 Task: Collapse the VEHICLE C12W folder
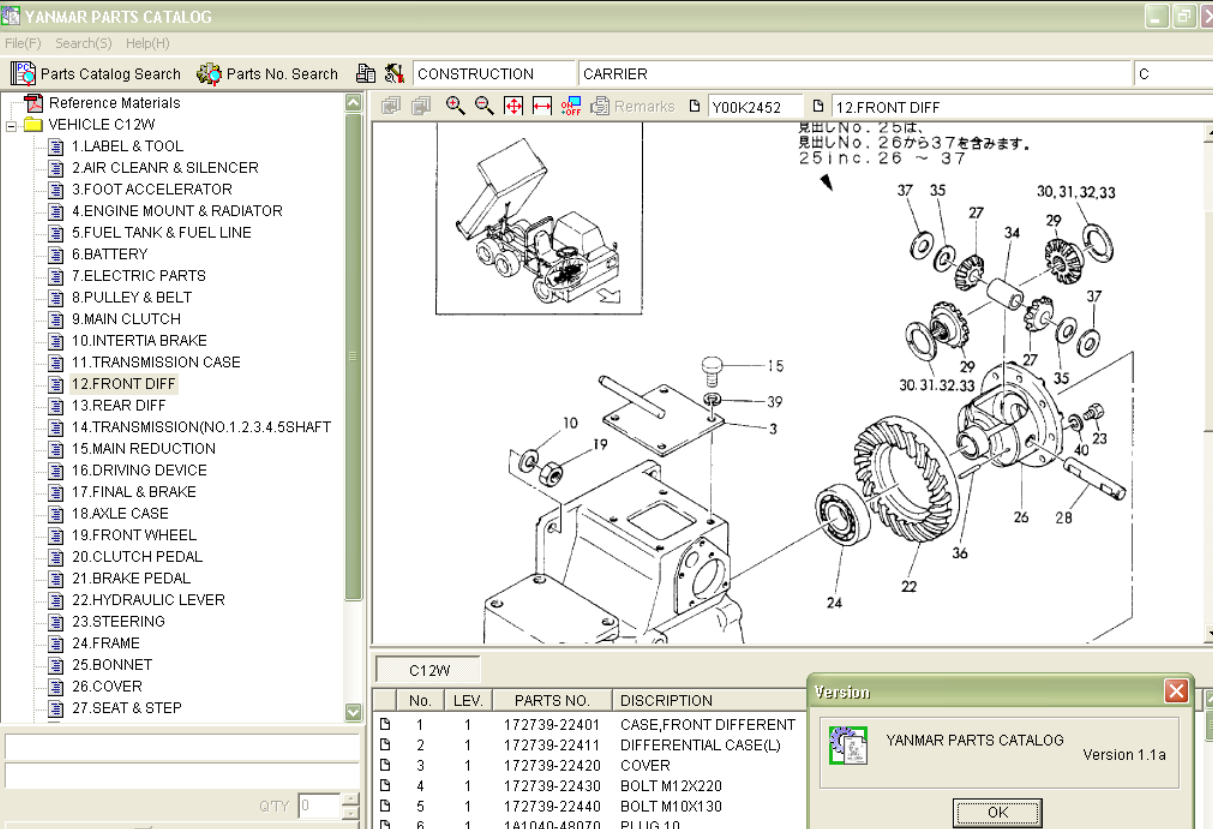click(11, 125)
